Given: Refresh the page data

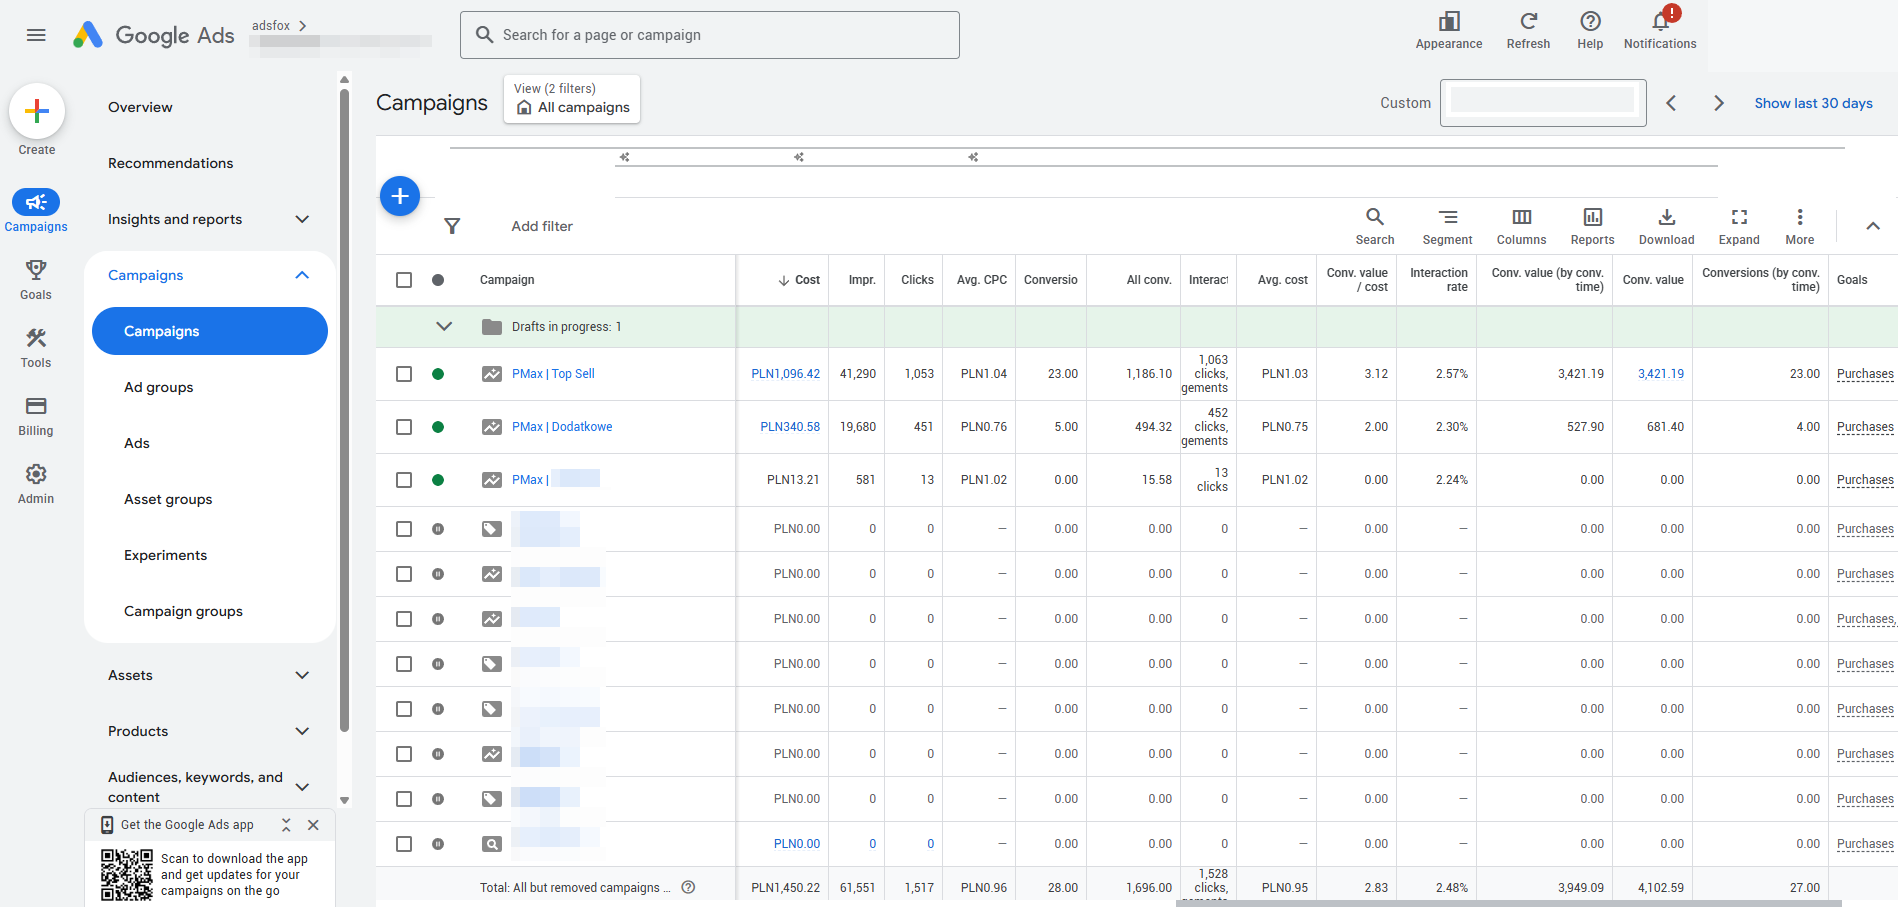Looking at the screenshot, I should (x=1528, y=30).
